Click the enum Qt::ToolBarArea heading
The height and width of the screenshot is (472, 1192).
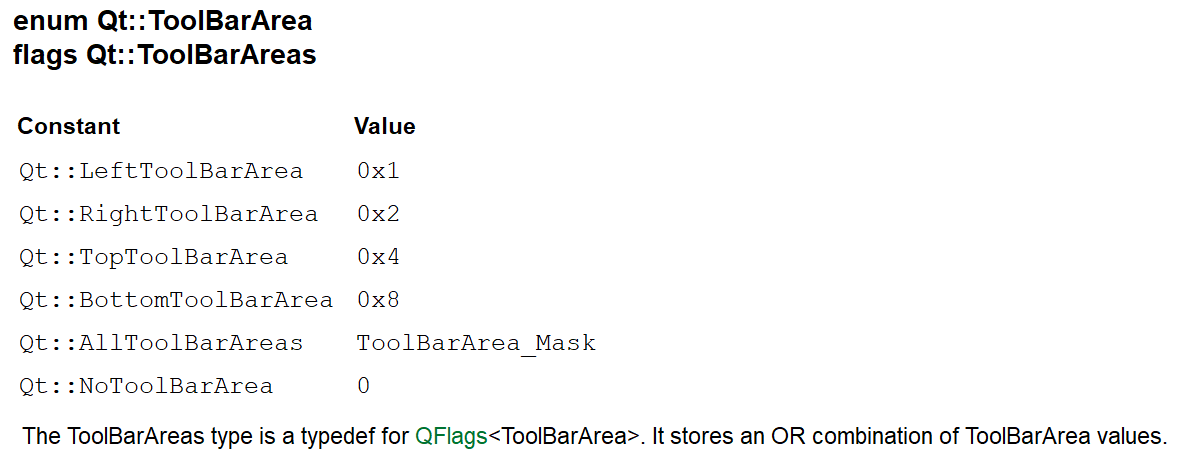(163, 21)
